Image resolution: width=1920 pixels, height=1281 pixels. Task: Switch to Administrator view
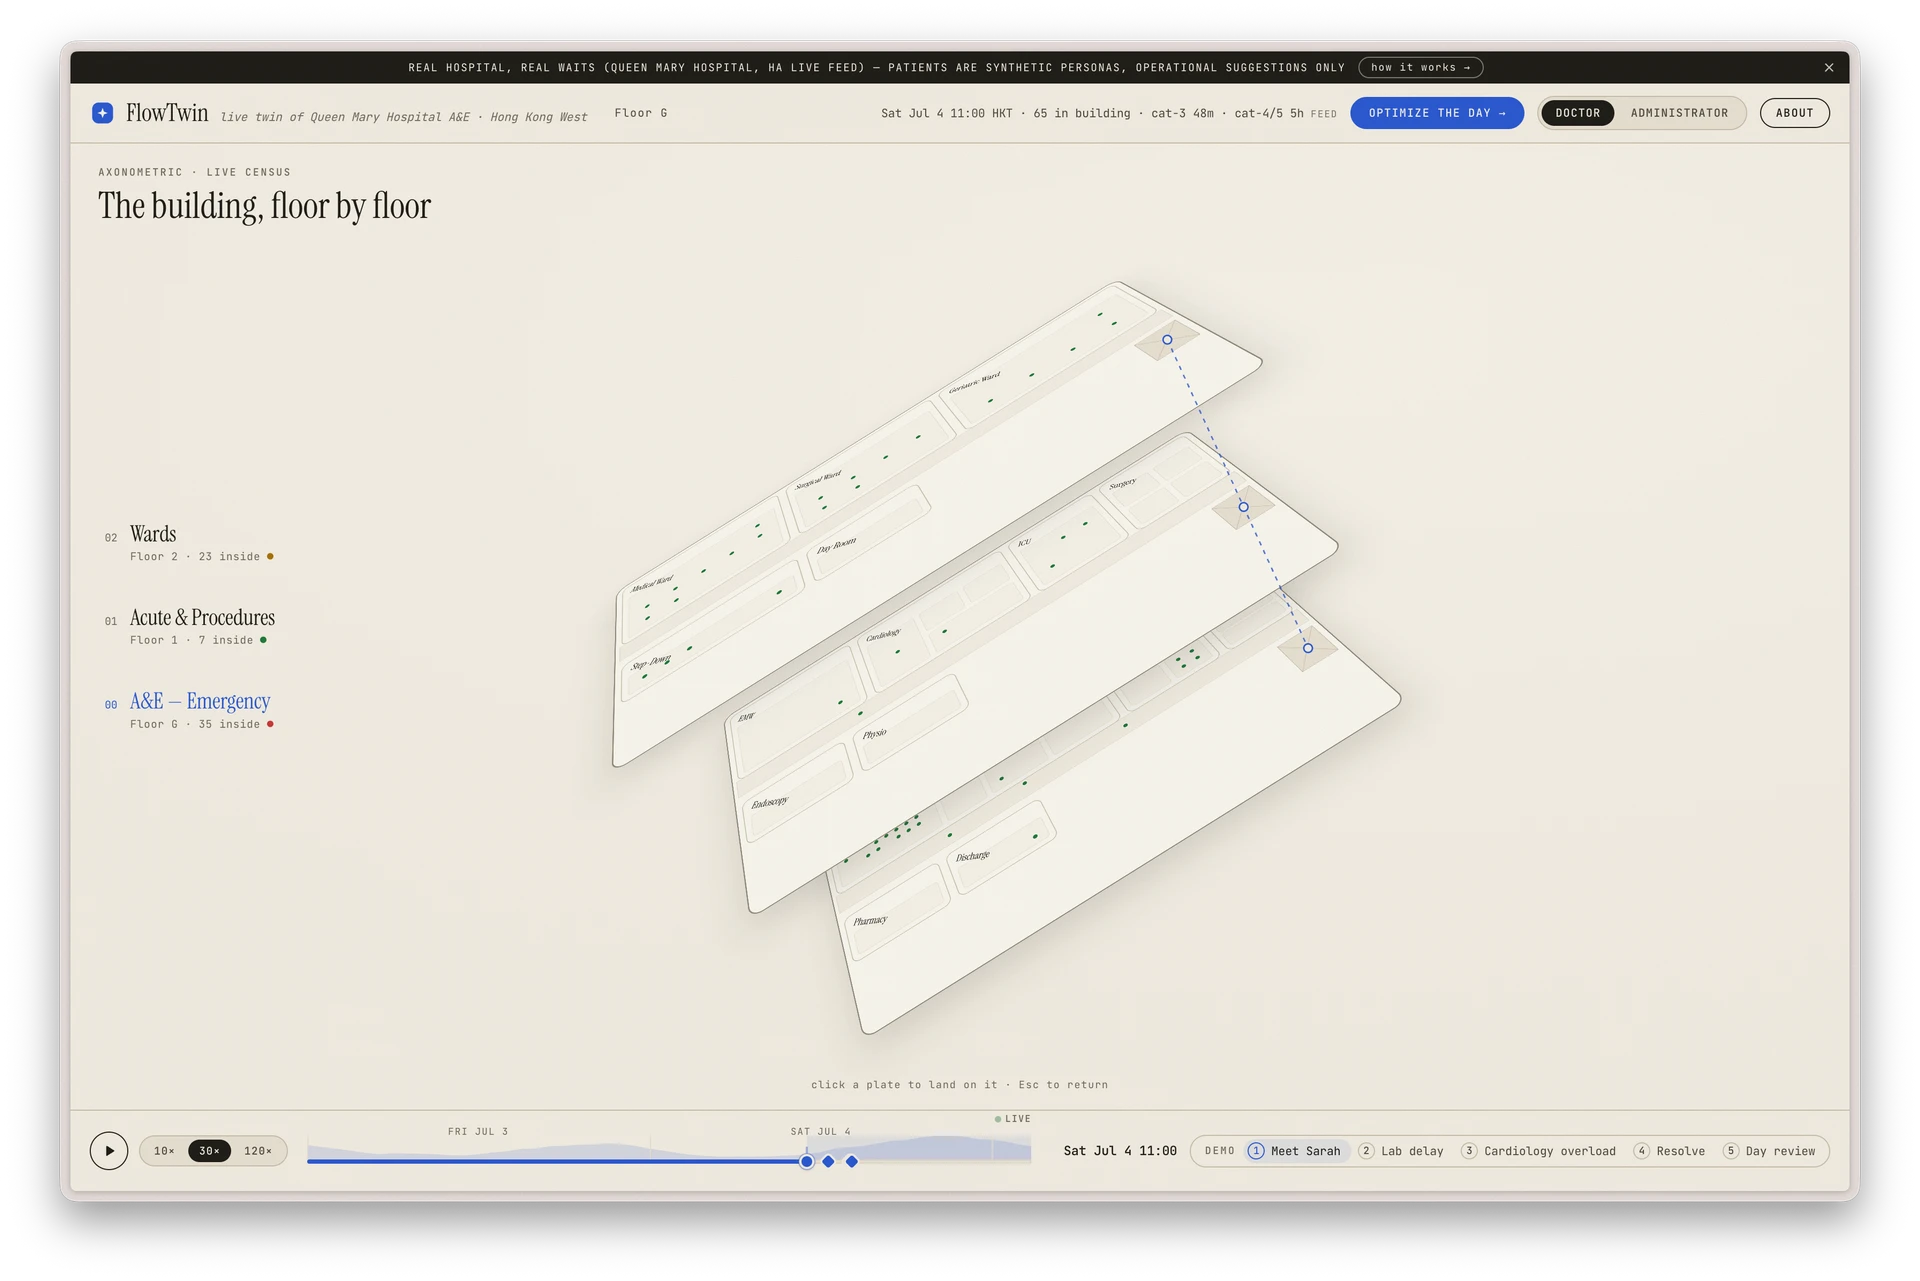coord(1679,113)
